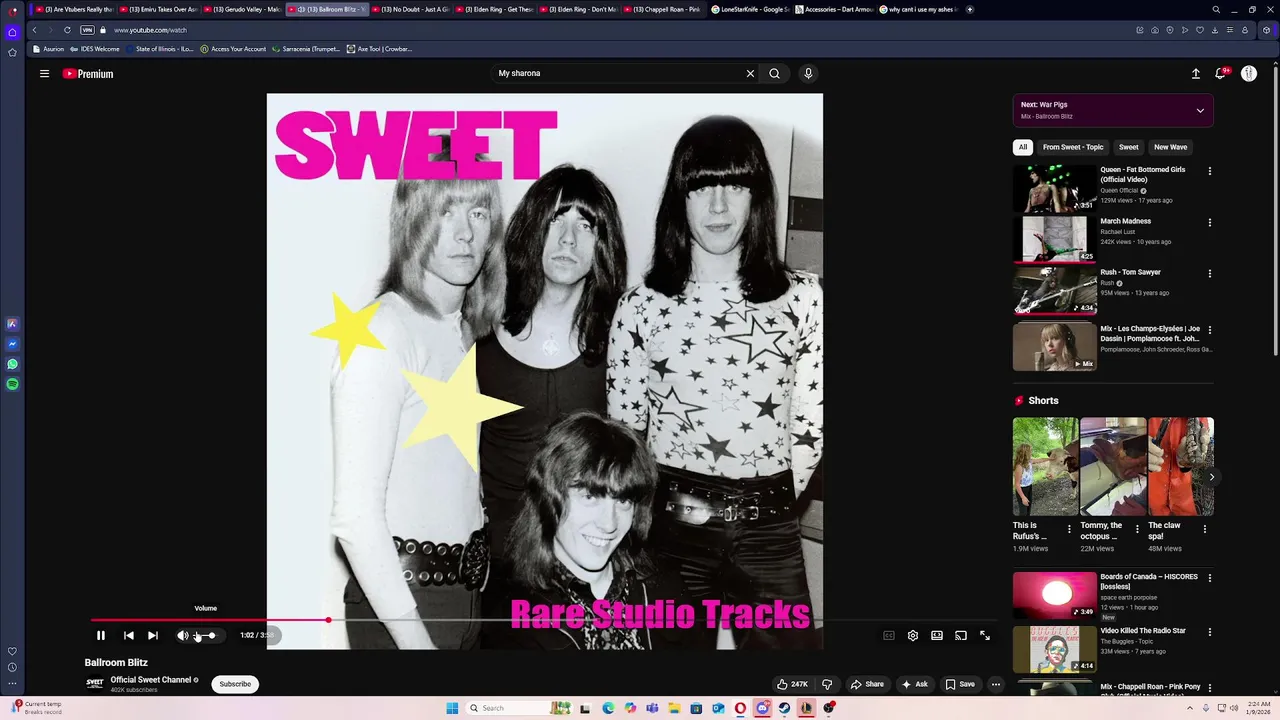Open the Rush - Tom Sawyer video
1280x720 pixels.
[1130, 272]
